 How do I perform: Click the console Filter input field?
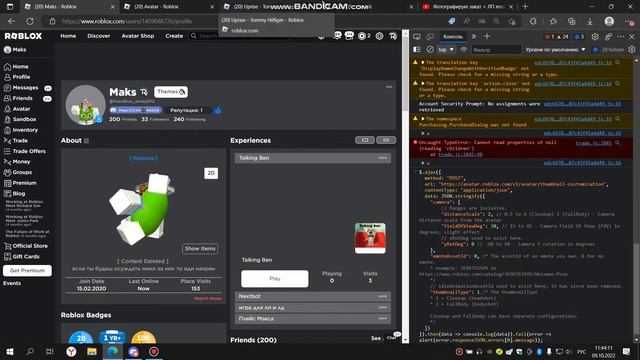coord(496,49)
